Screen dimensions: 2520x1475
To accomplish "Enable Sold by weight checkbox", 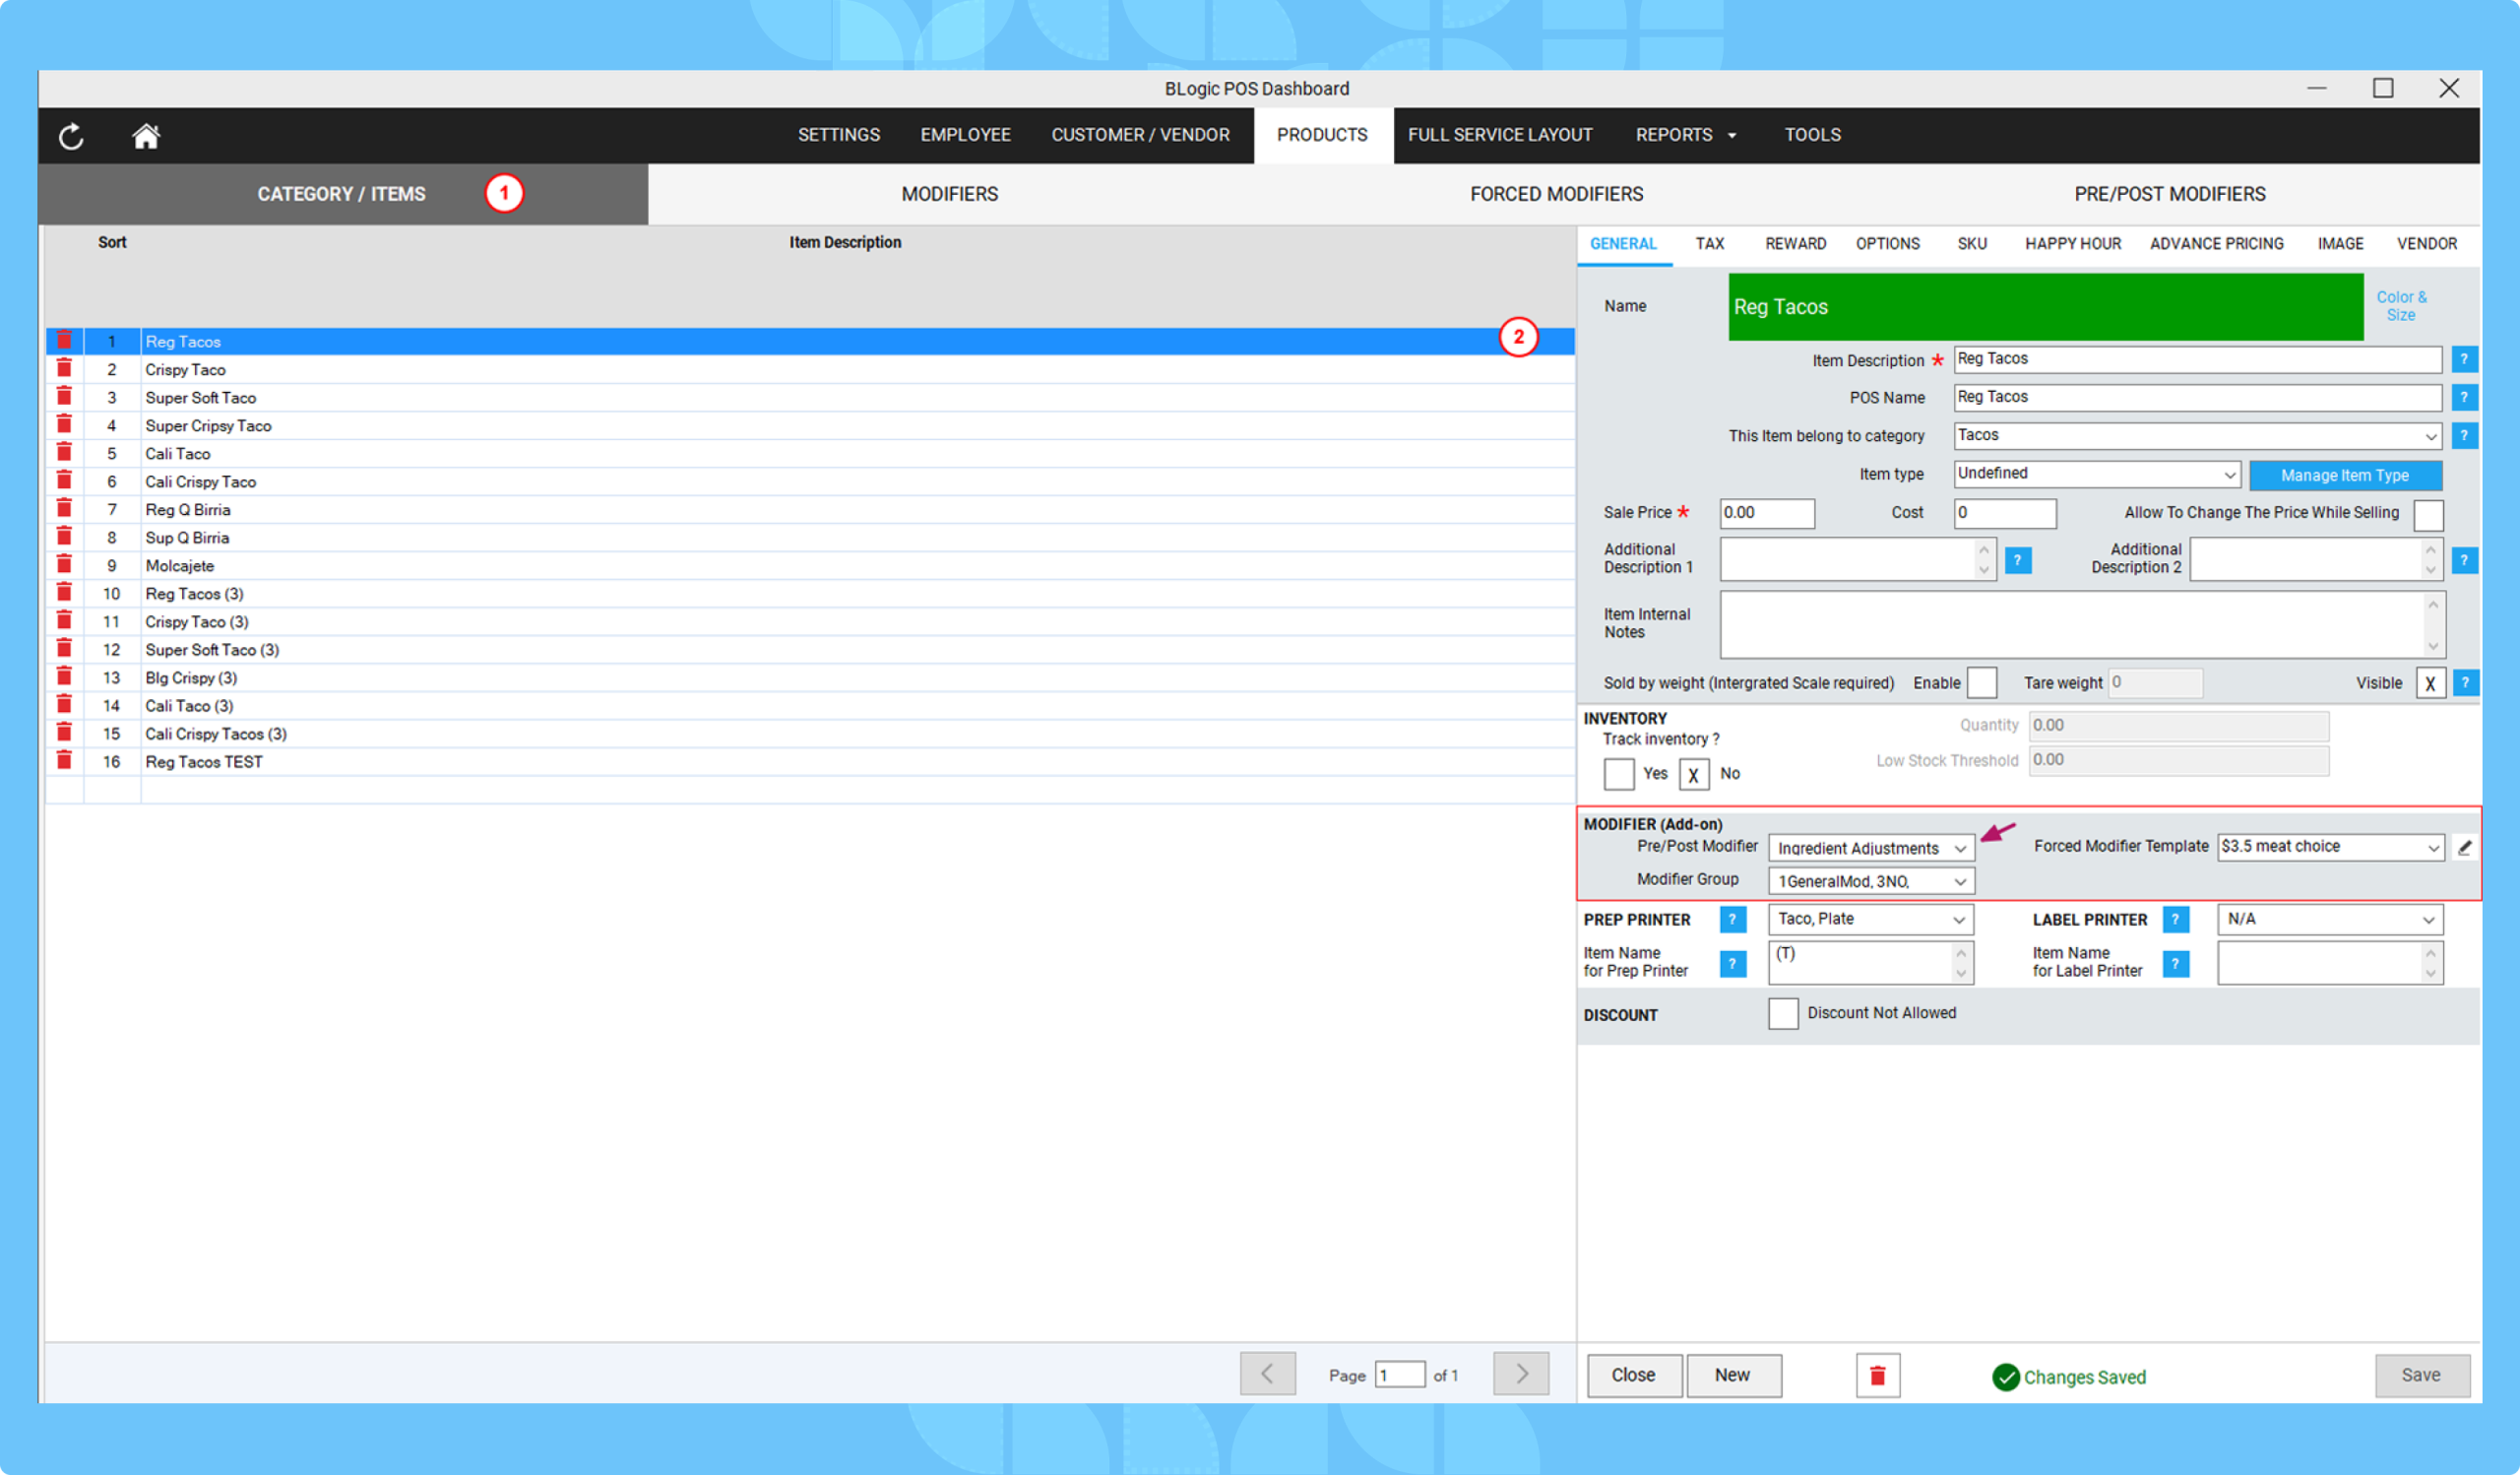I will coord(1981,683).
